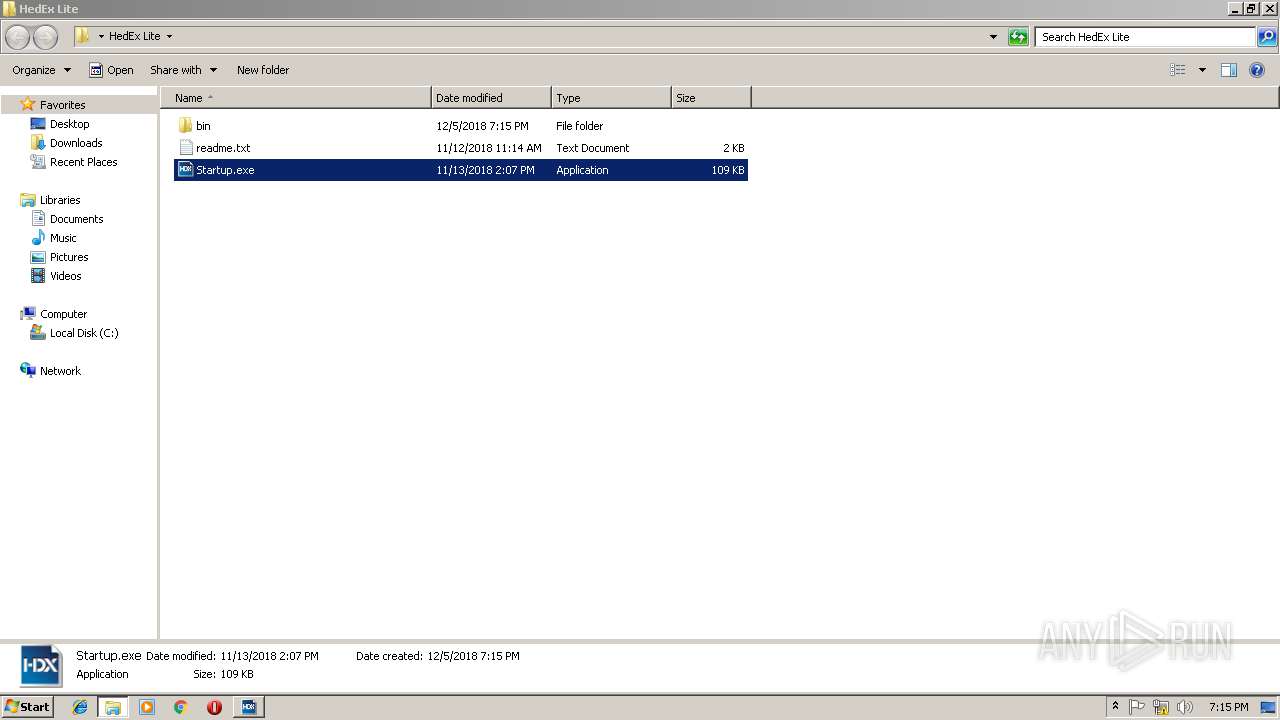Click the Back navigation arrow
1280x720 pixels.
click(18, 37)
